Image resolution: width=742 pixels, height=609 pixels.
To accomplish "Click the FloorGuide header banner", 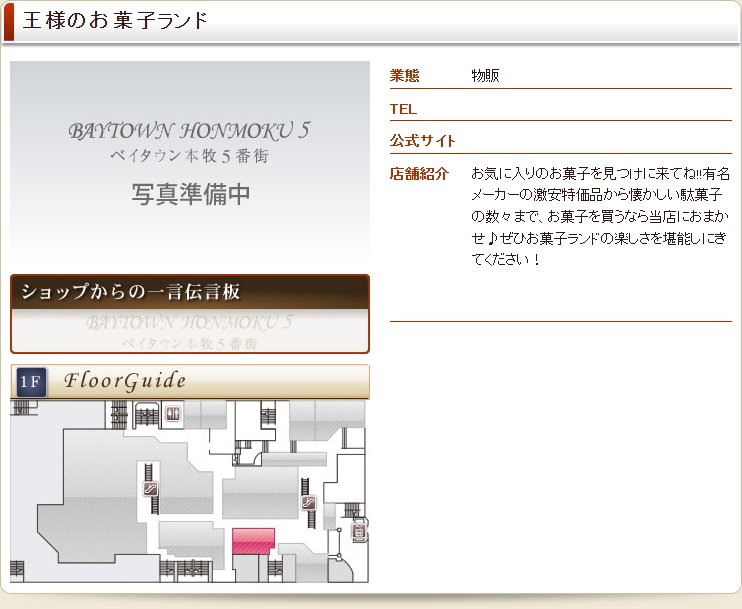I will click(x=190, y=381).
